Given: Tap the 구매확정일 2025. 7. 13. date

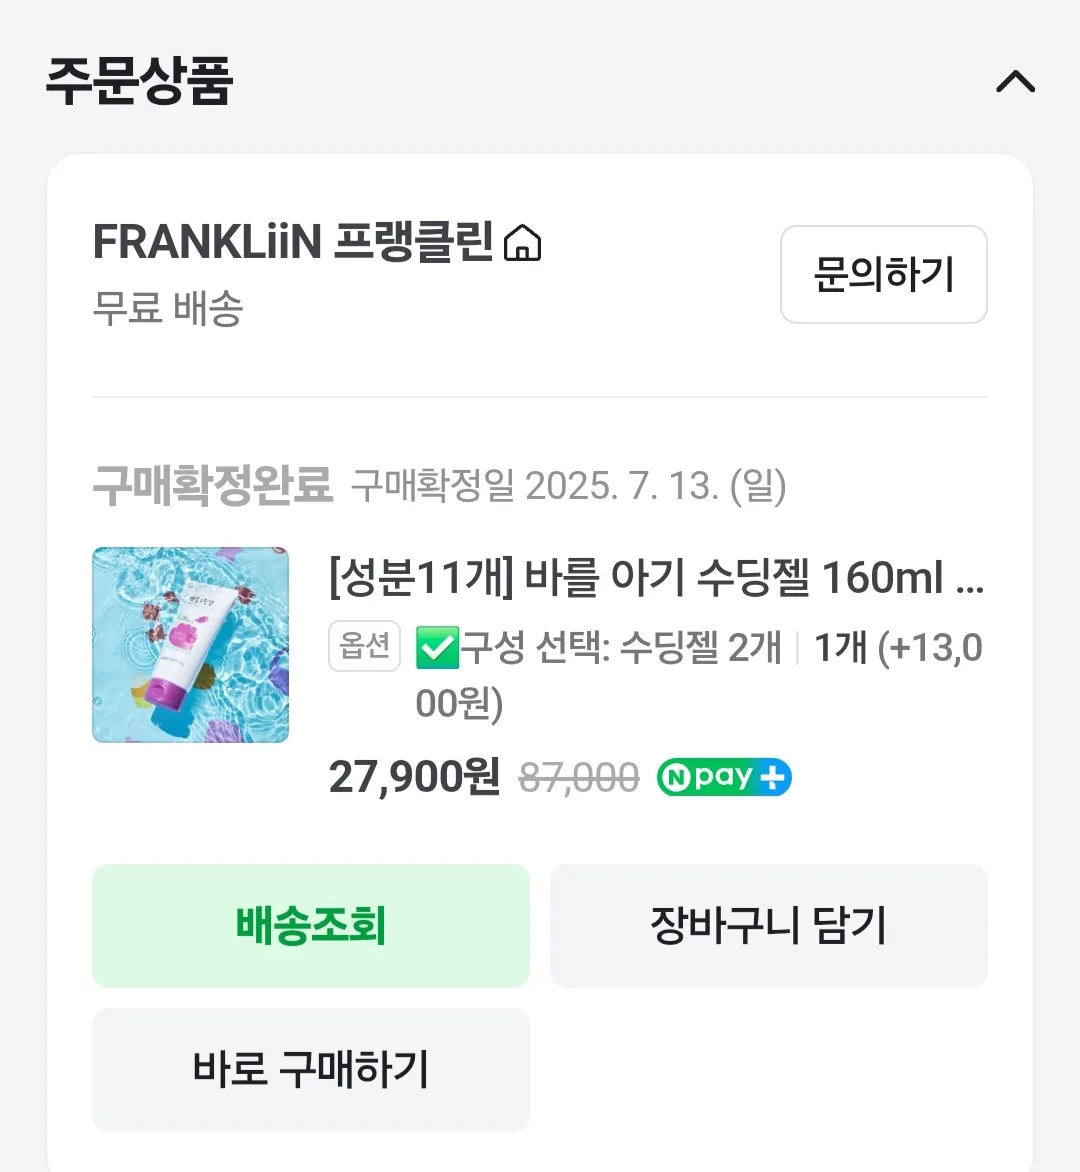Looking at the screenshot, I should tap(568, 487).
